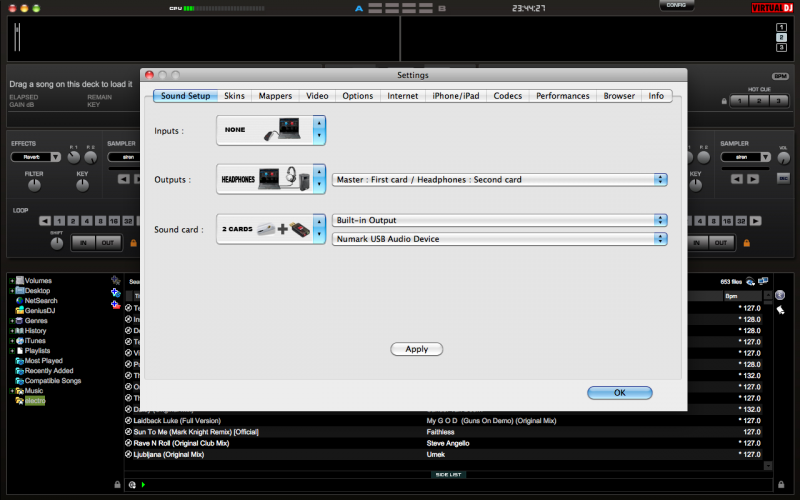Viewport: 800px width, 500px height.
Task: Toggle loop length 1 on left deck
Action: (x=59, y=221)
